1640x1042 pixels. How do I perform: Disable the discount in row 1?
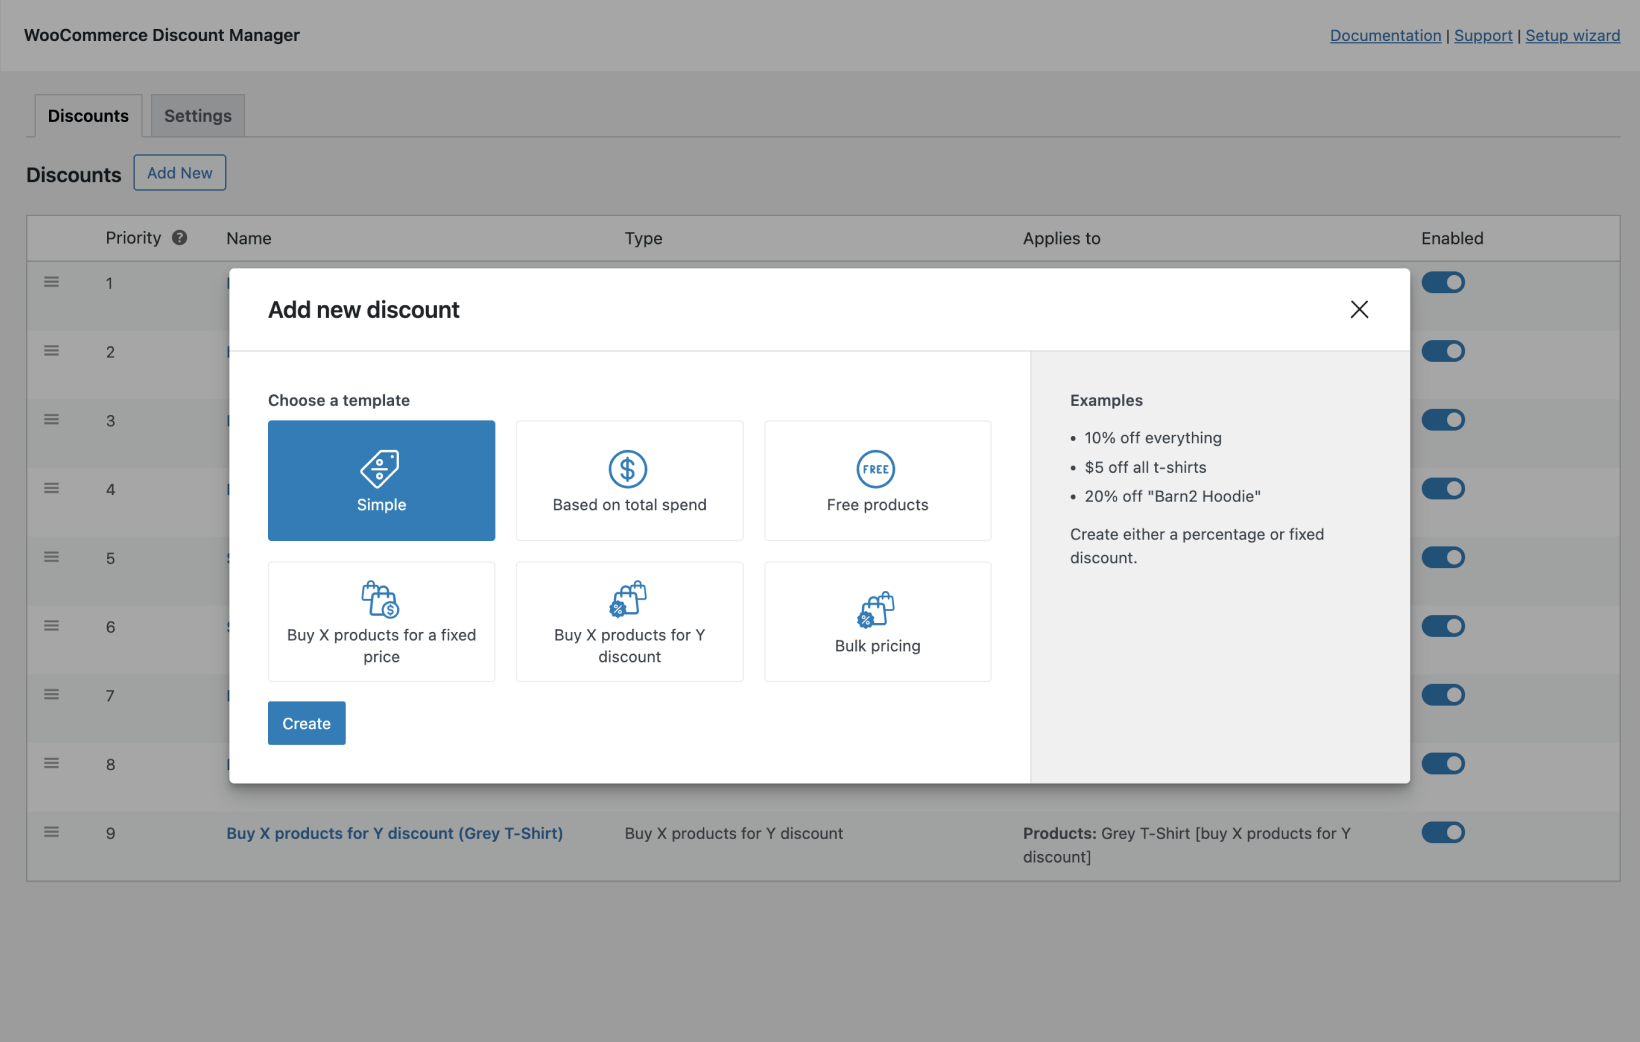(1443, 282)
